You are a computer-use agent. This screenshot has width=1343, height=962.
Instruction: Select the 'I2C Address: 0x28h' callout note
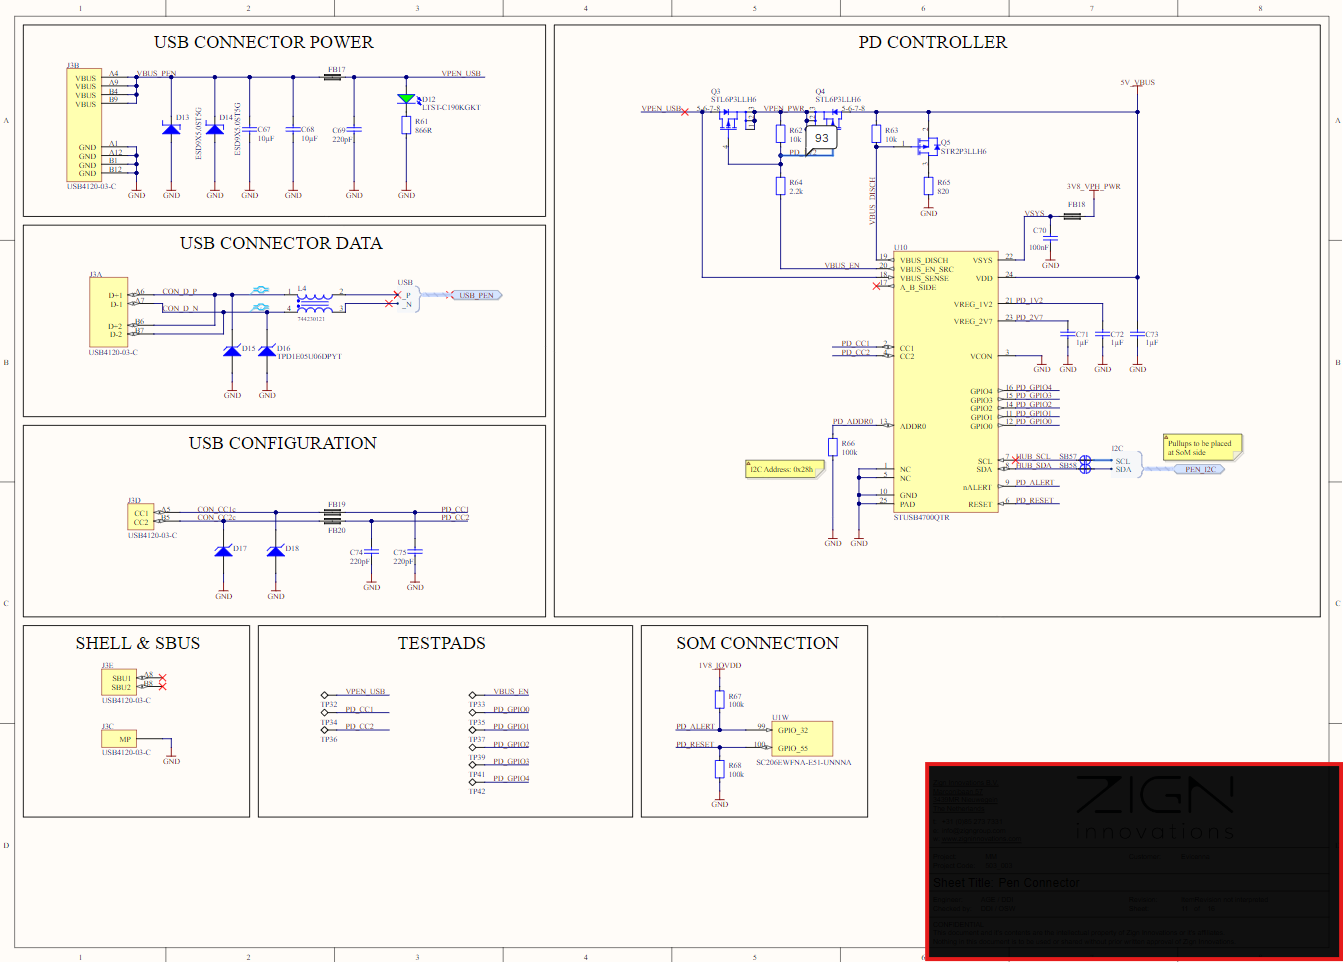click(785, 469)
